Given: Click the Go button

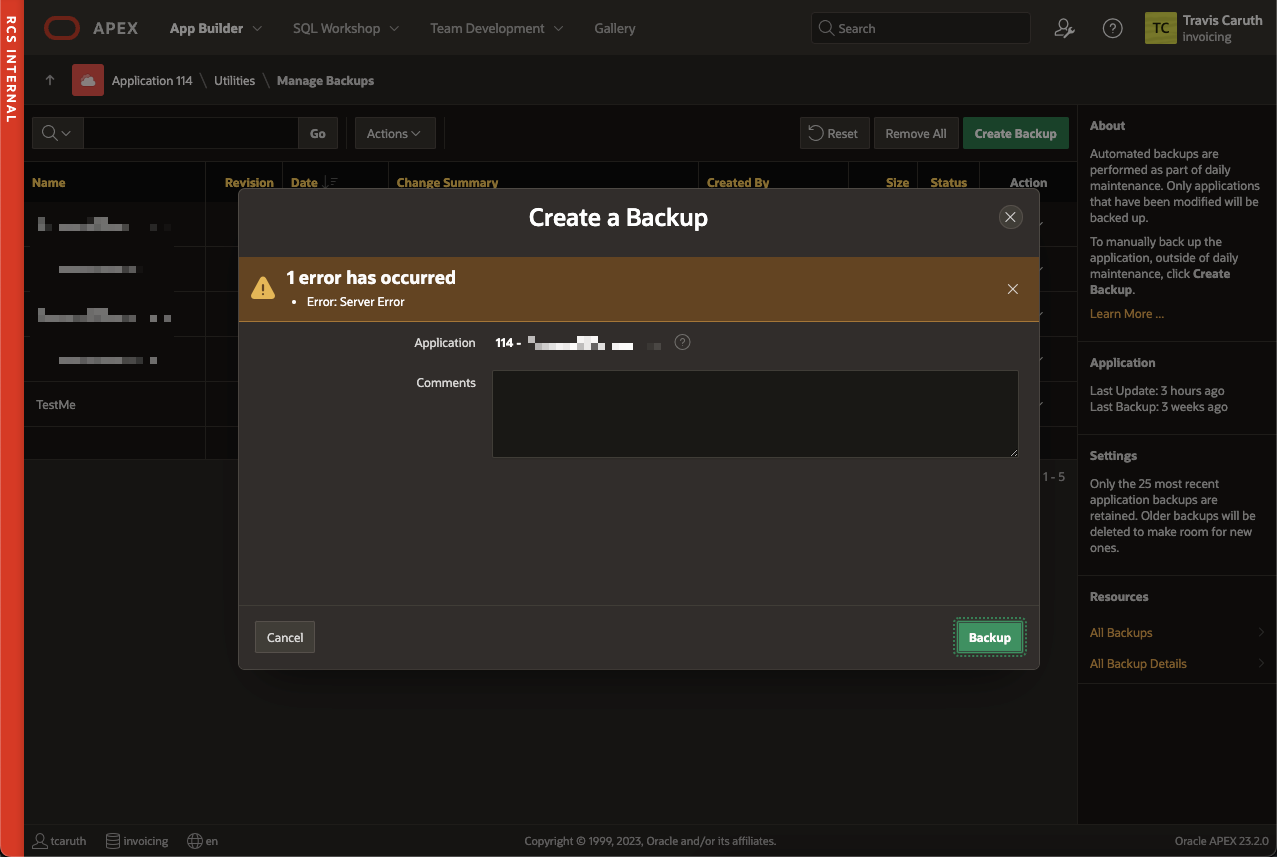Looking at the screenshot, I should 318,133.
